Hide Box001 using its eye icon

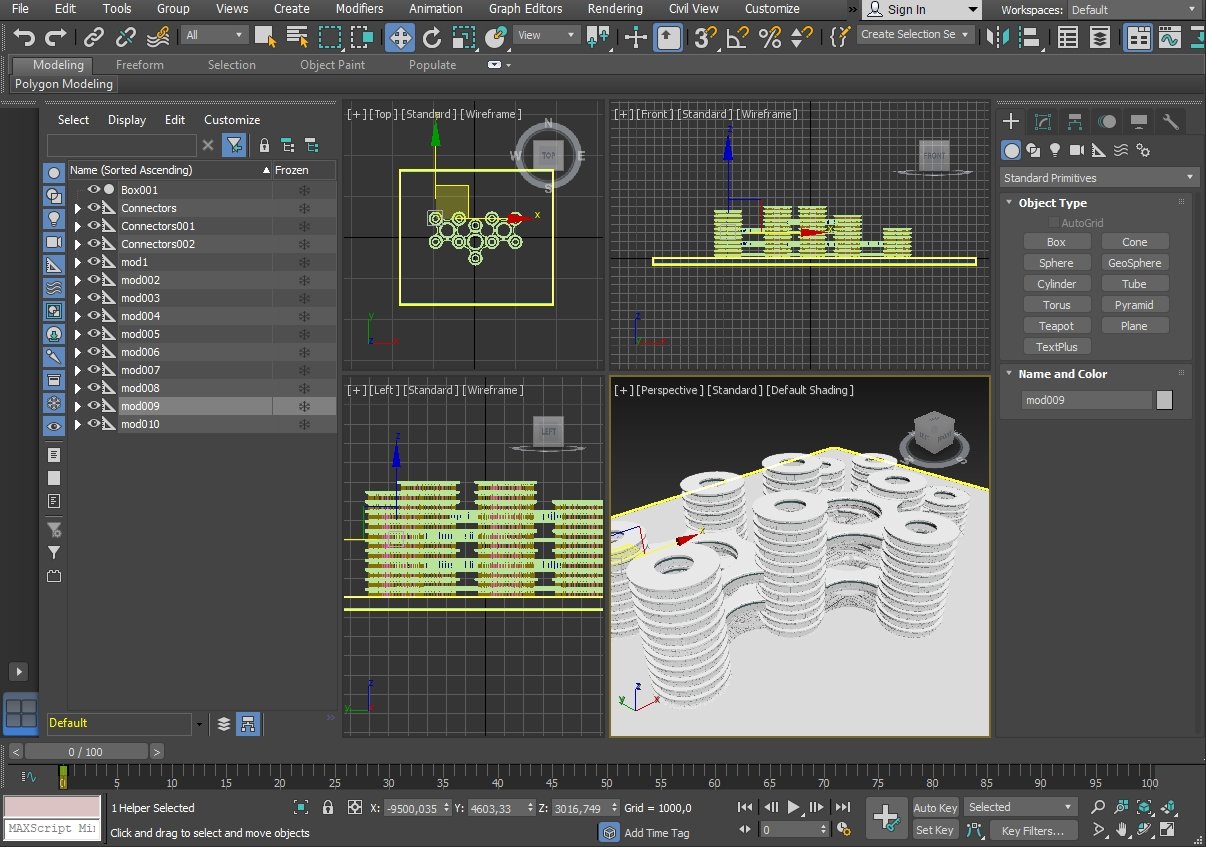93,190
